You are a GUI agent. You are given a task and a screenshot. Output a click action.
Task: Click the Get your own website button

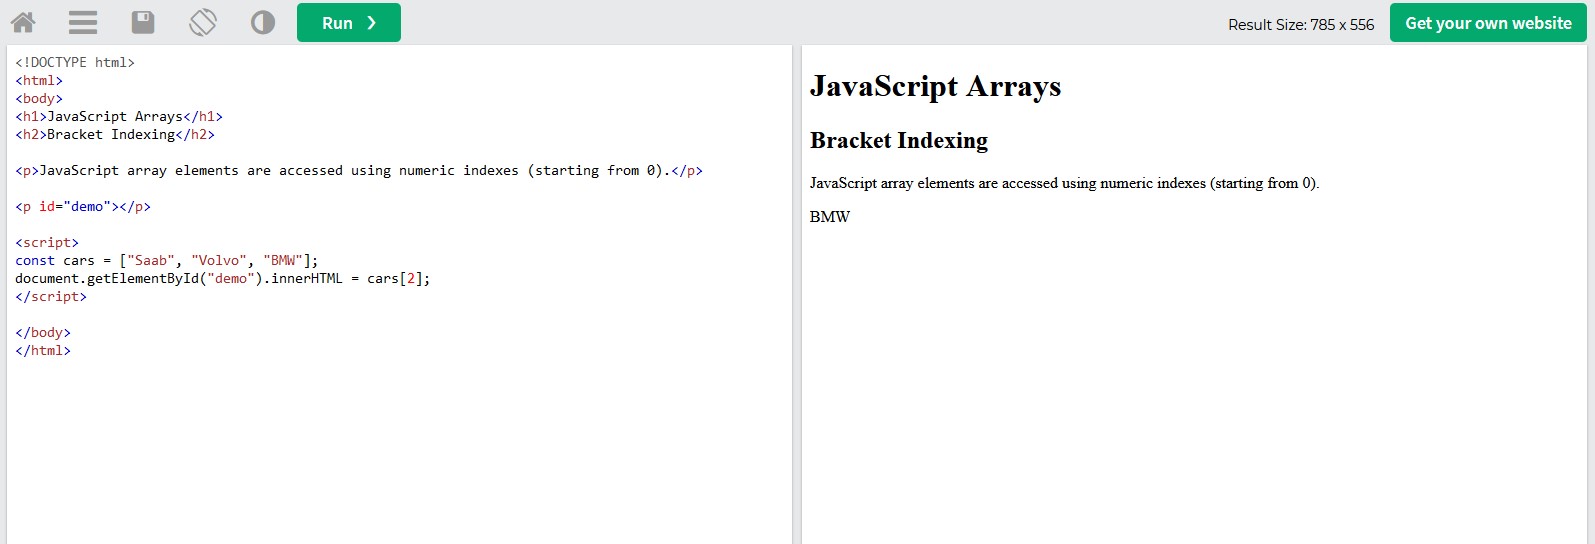1487,23
